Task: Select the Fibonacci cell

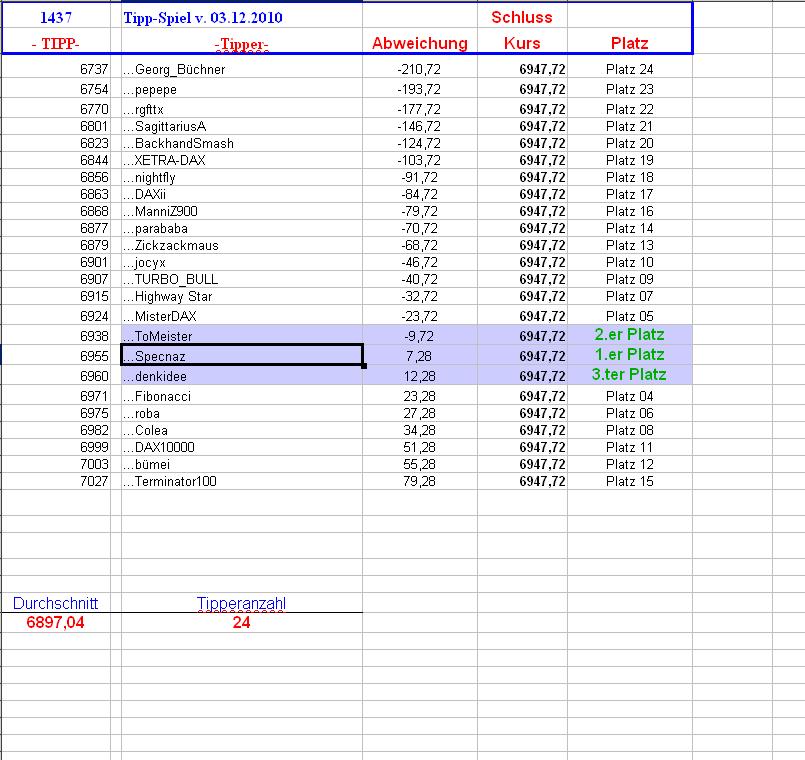Action: tap(242, 396)
